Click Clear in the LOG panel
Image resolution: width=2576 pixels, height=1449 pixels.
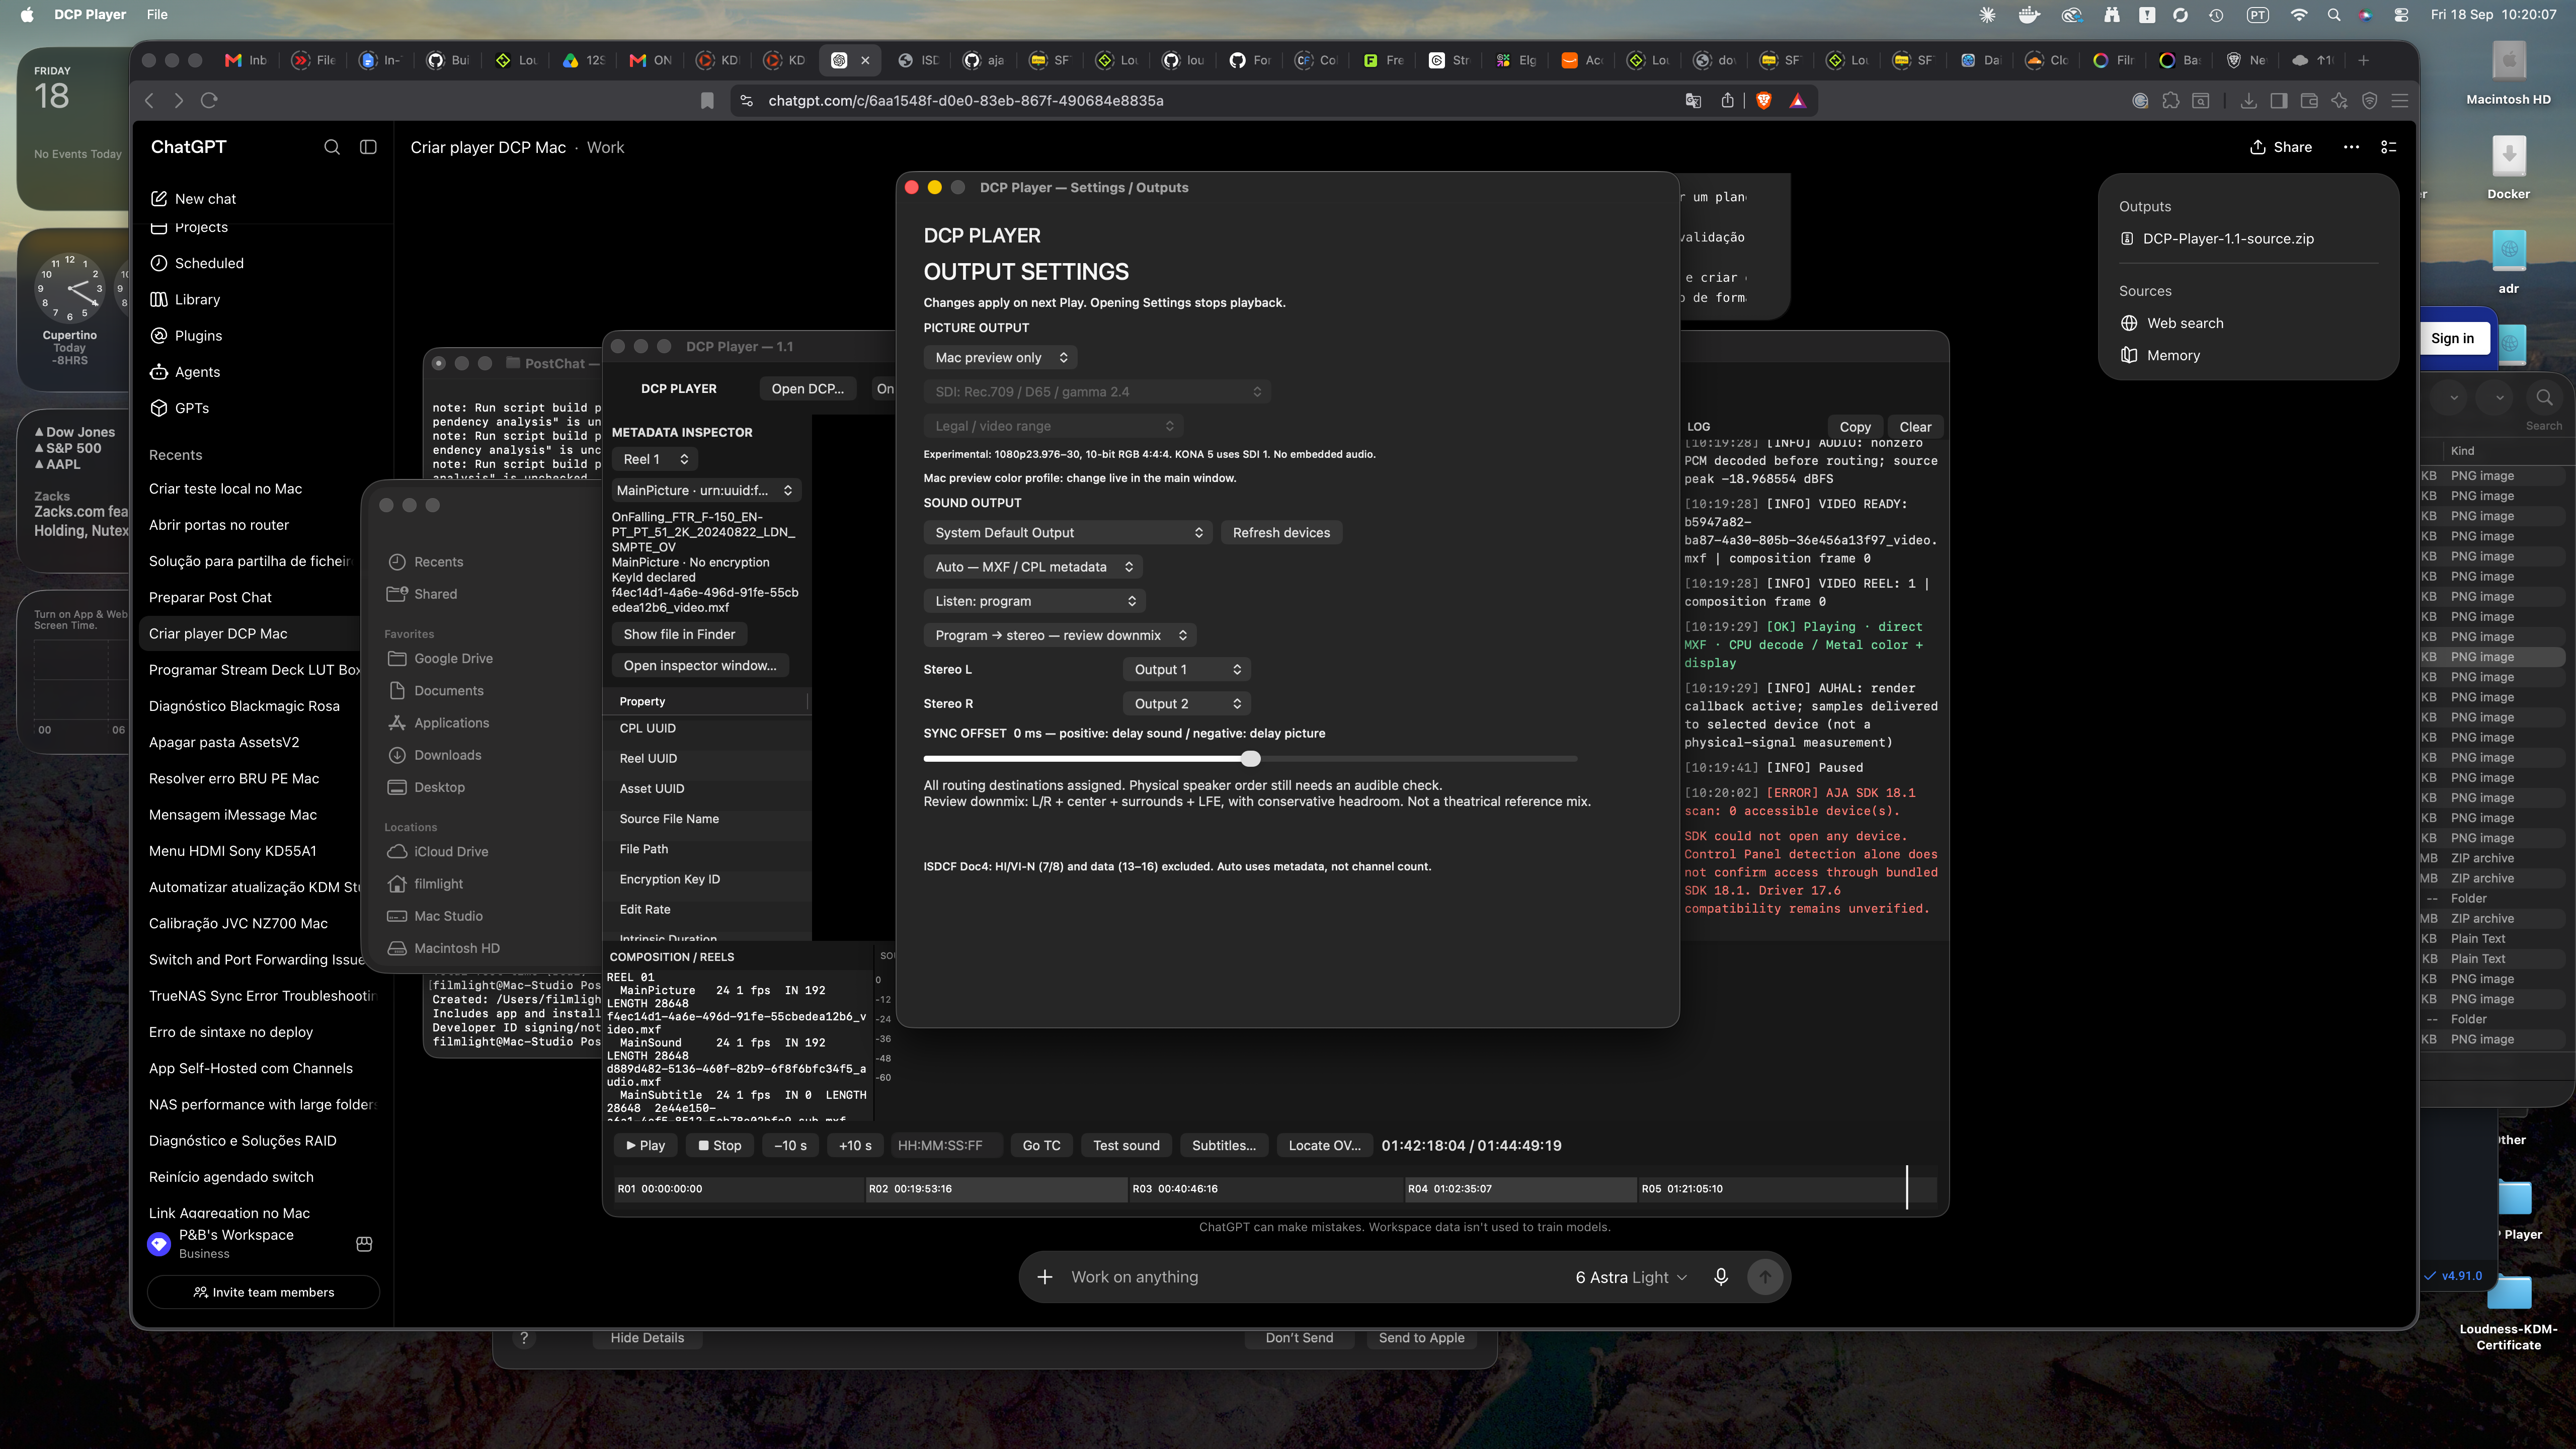(1915, 426)
